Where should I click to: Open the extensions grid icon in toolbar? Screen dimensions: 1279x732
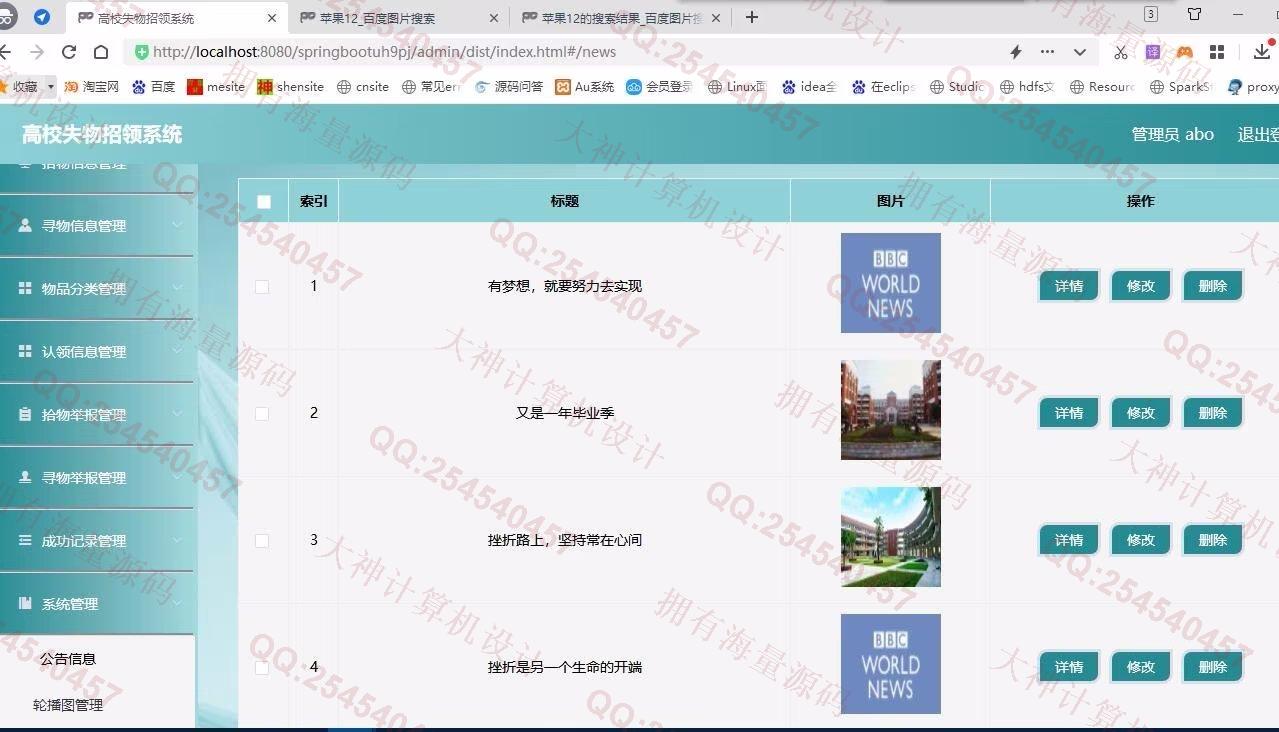pyautogui.click(x=1217, y=52)
